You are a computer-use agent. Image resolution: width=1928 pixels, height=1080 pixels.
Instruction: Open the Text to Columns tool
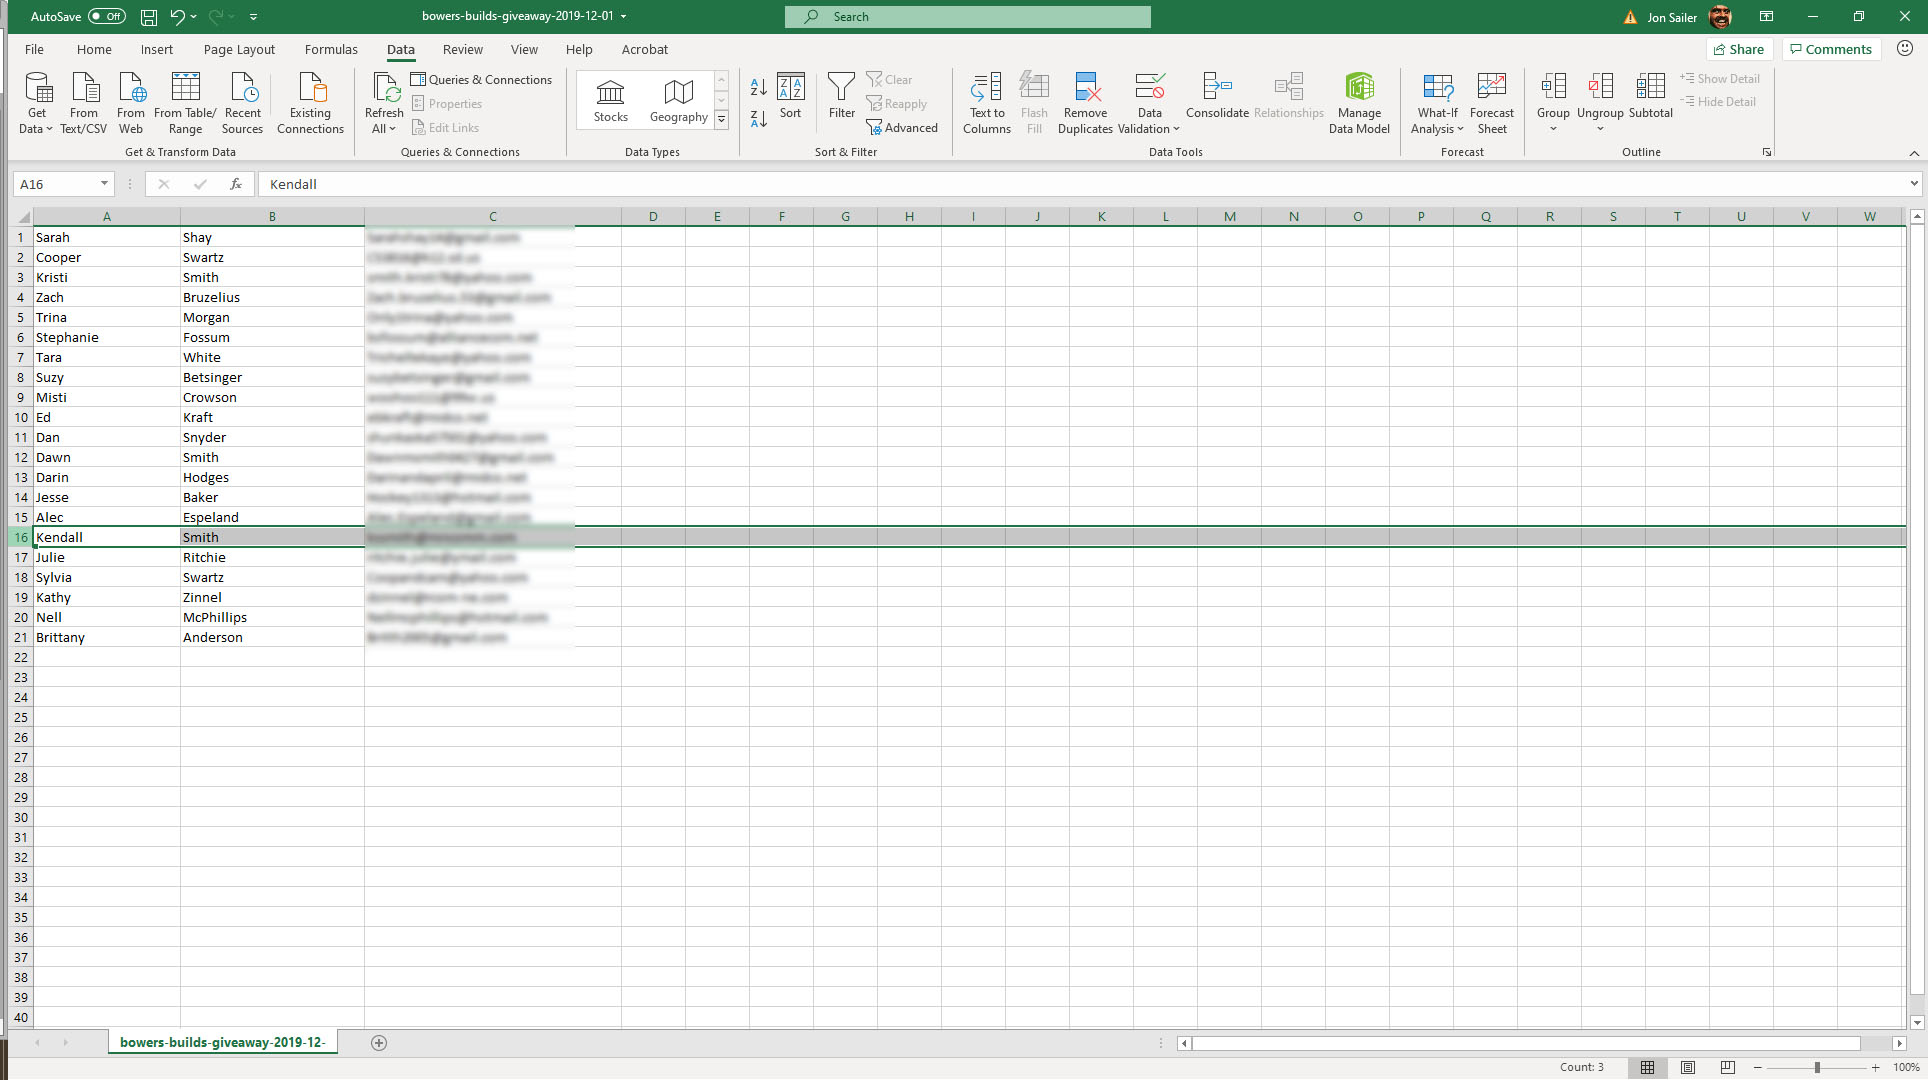pos(986,88)
